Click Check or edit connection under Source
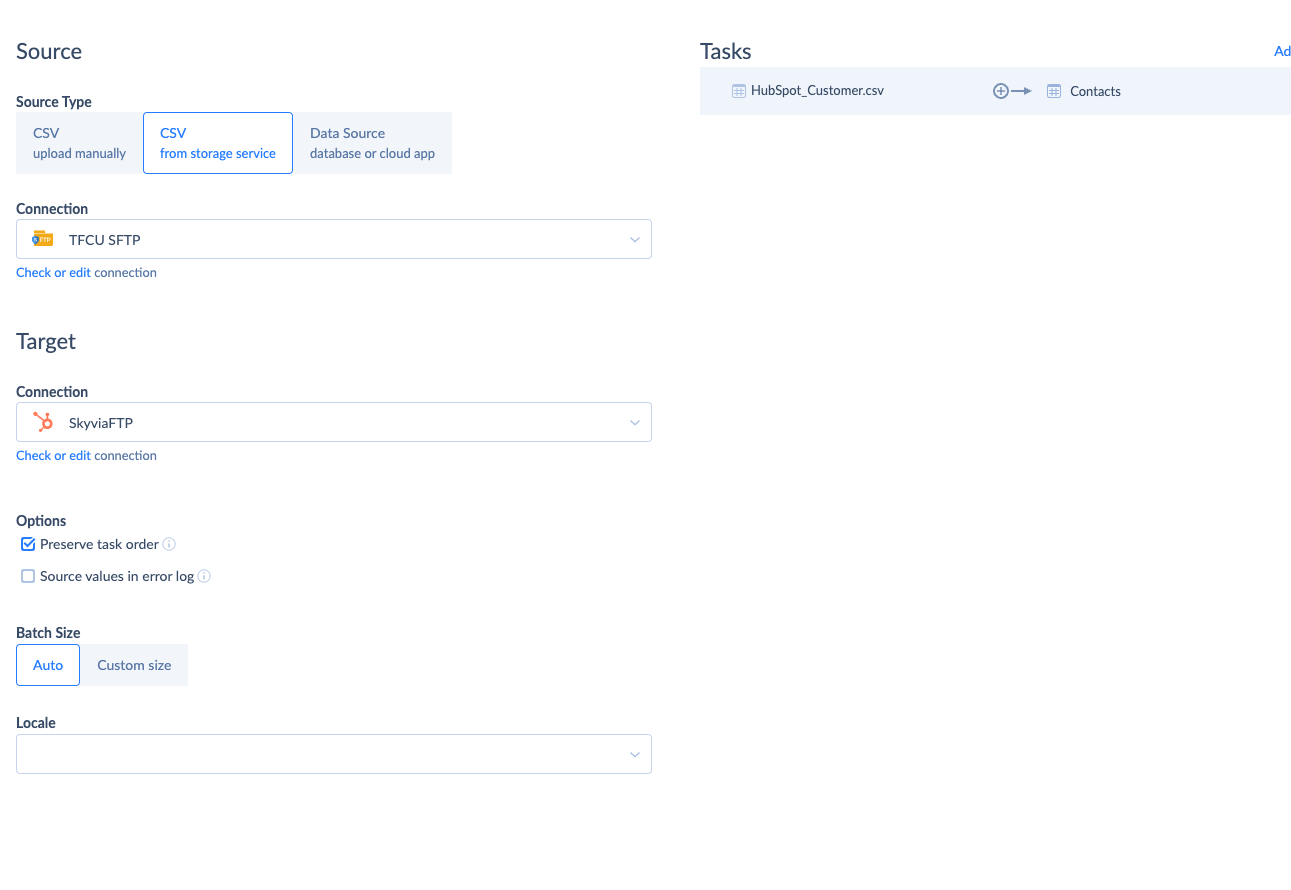This screenshot has width=1291, height=890. pos(86,272)
